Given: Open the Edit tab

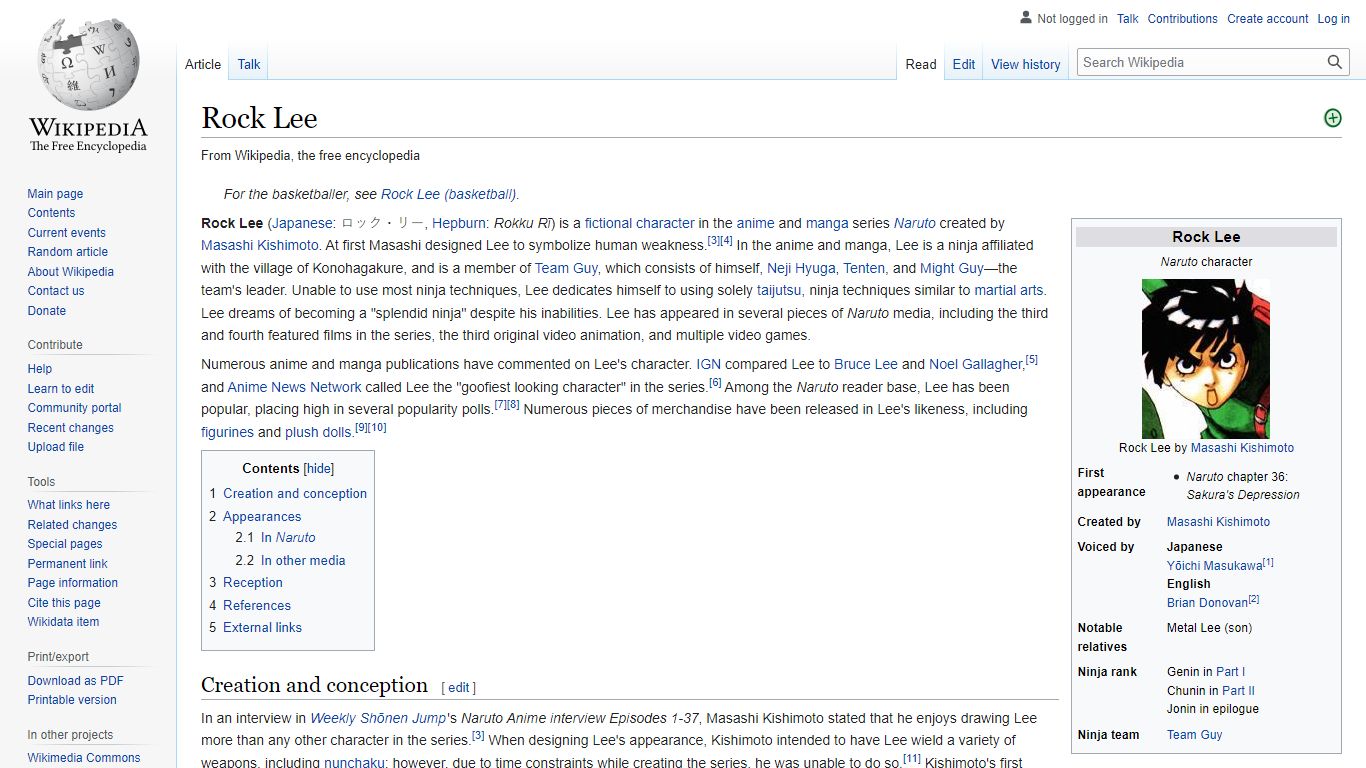Looking at the screenshot, I should click(x=964, y=64).
